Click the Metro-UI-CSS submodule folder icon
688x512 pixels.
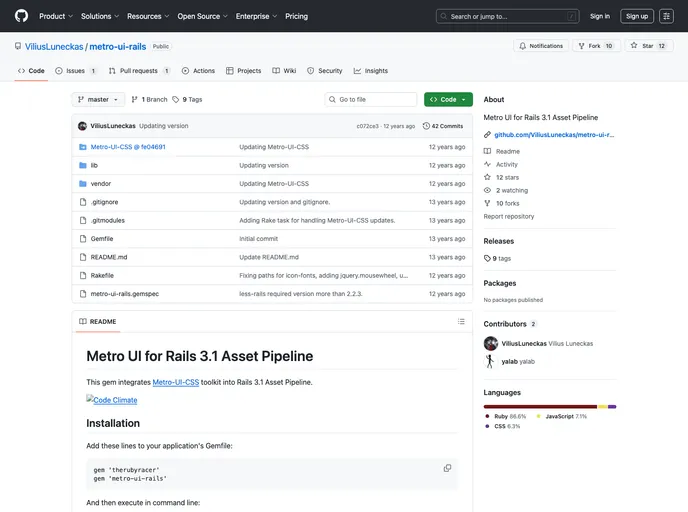pyautogui.click(x=82, y=147)
